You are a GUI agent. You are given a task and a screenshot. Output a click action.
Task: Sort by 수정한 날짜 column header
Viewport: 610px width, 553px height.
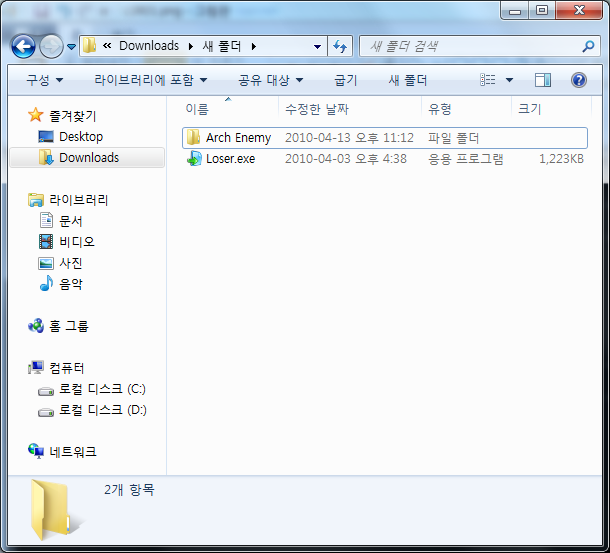tap(317, 109)
